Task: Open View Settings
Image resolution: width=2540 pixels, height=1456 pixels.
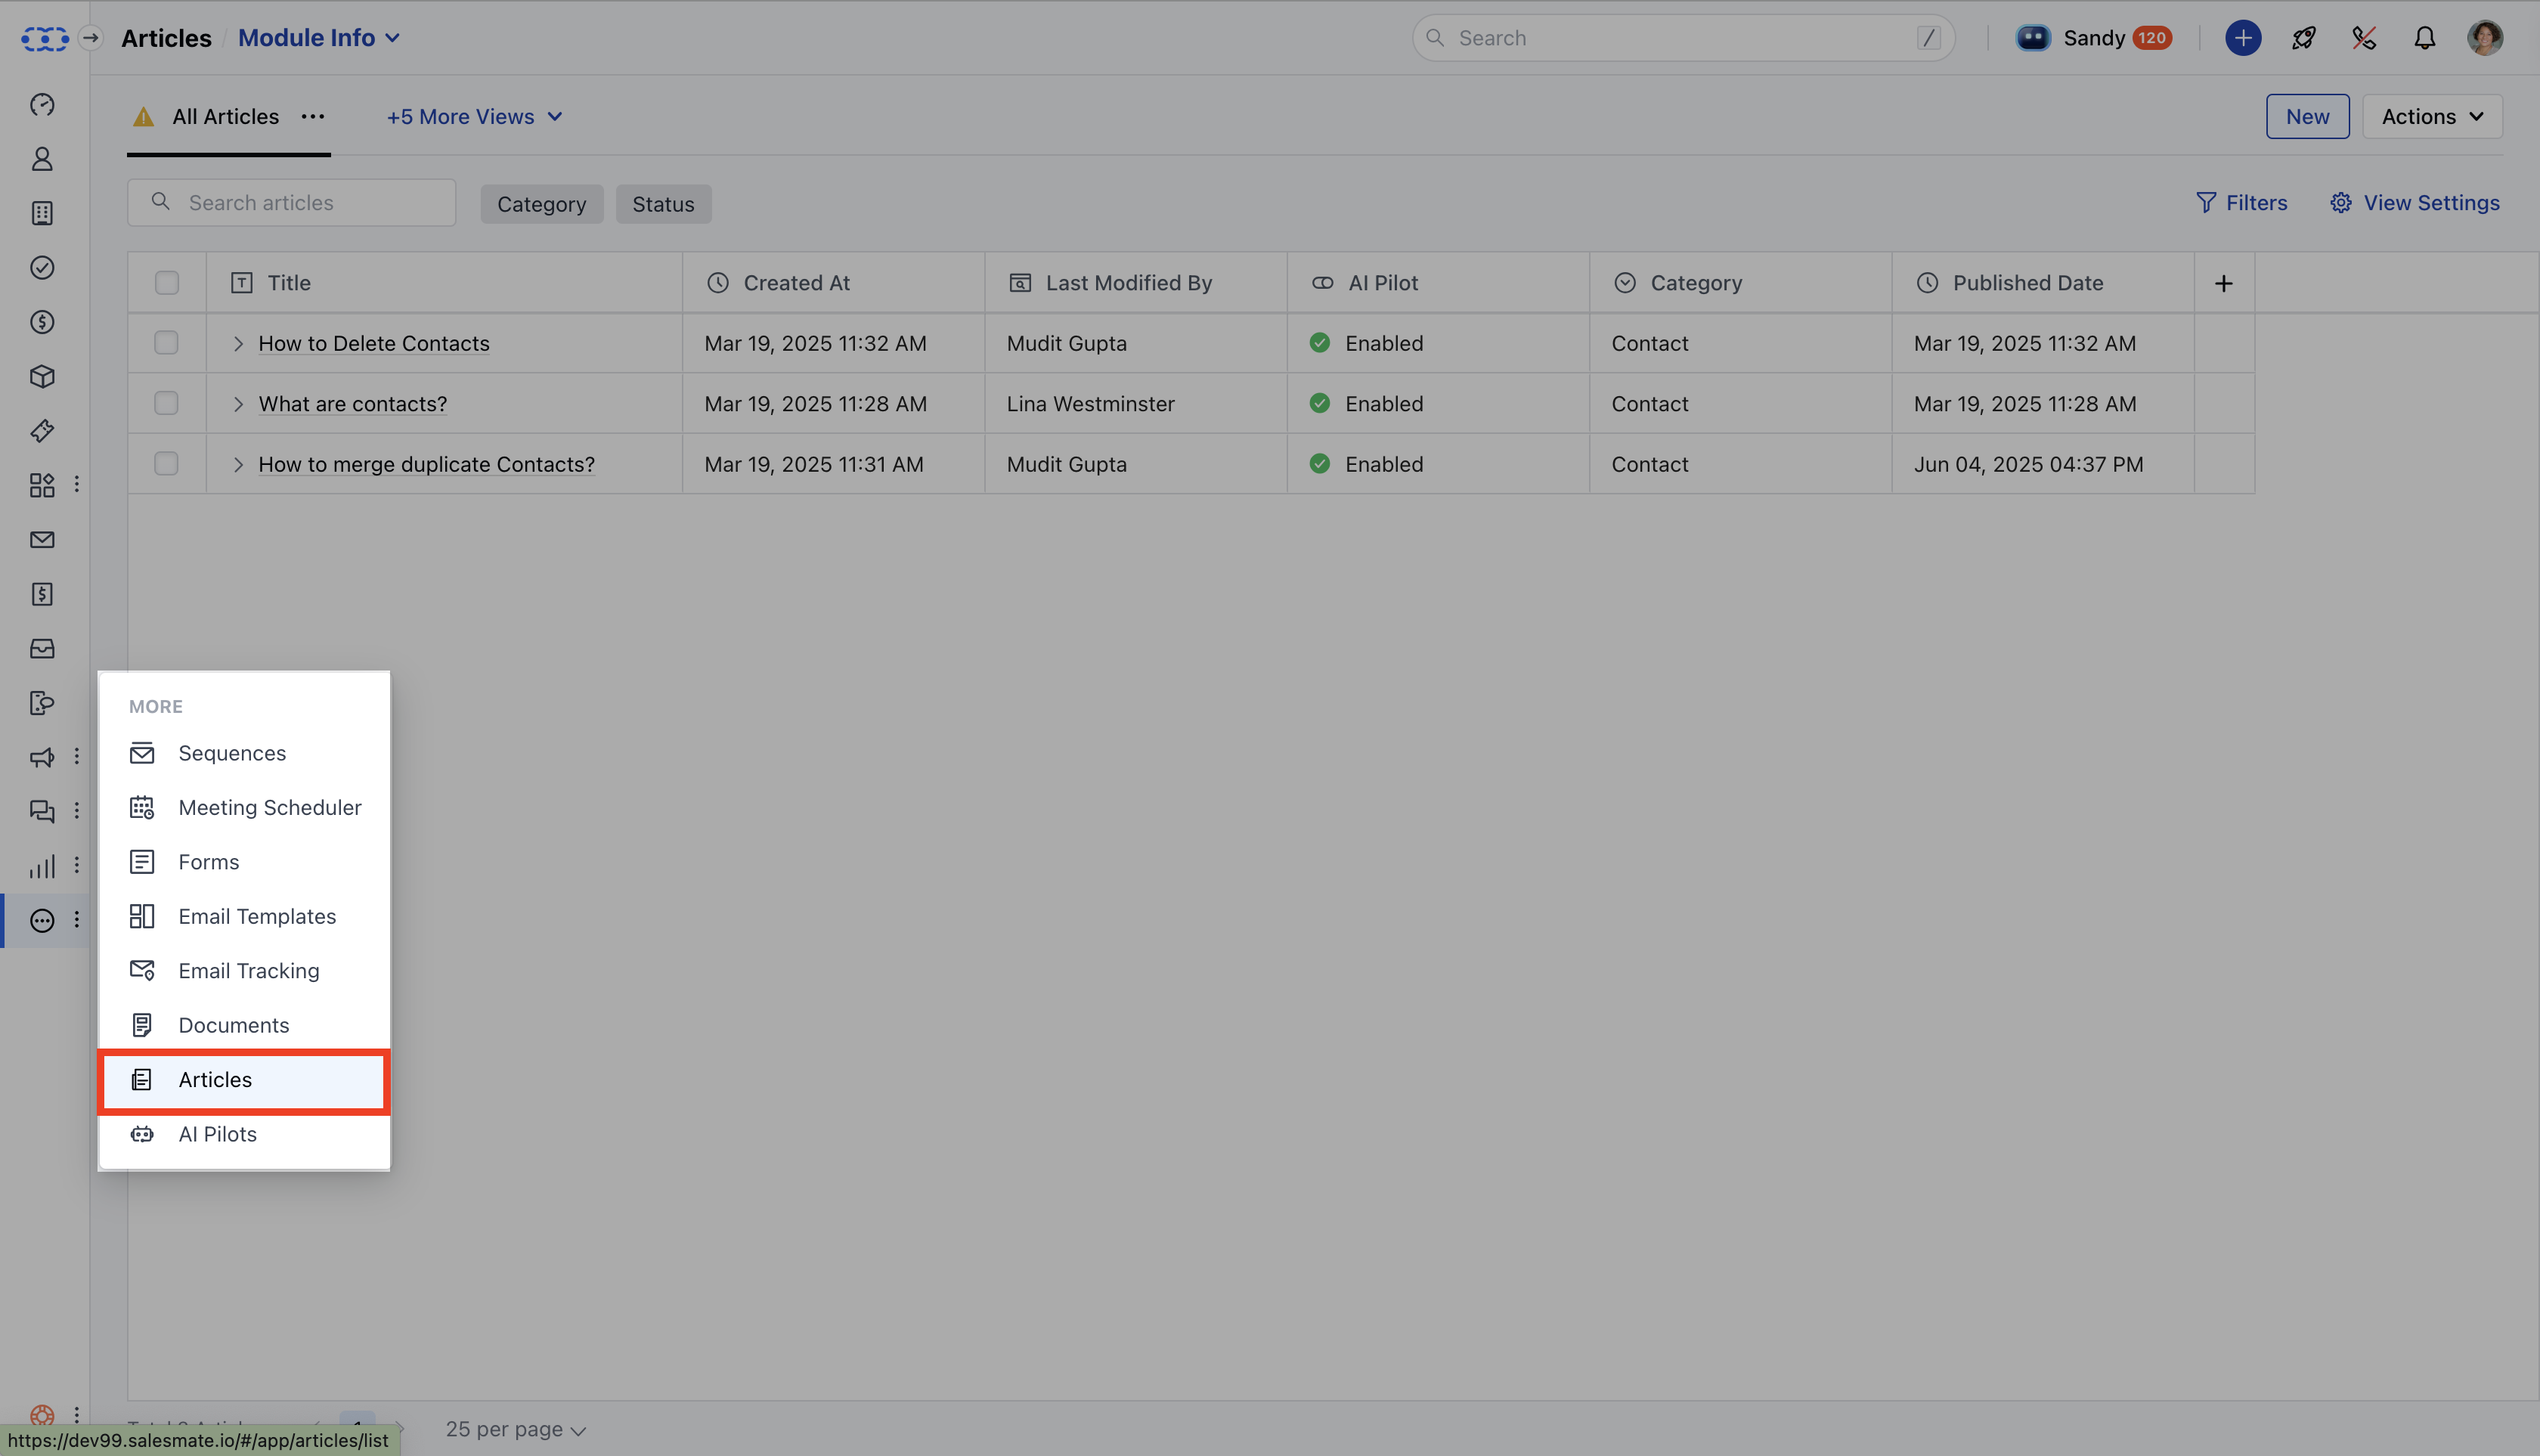Action: [x=2415, y=202]
